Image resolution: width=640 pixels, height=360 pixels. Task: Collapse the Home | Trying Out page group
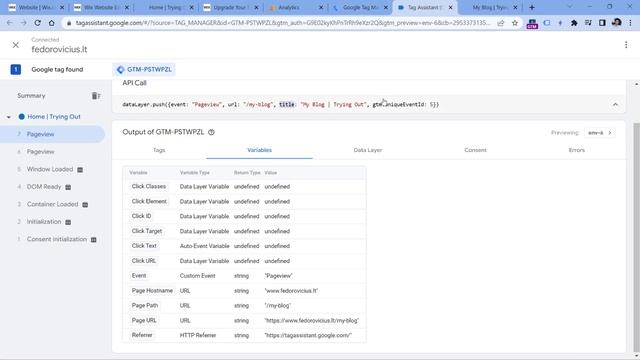point(9,117)
